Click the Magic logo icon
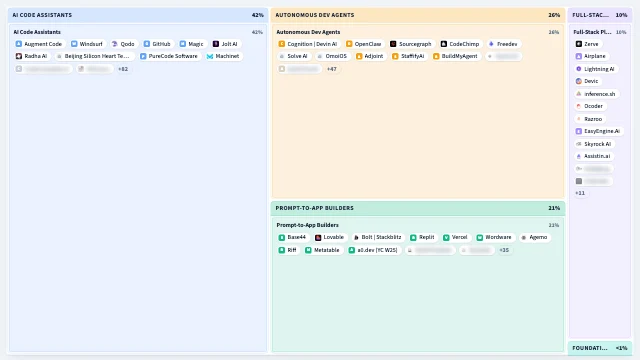 click(x=183, y=44)
